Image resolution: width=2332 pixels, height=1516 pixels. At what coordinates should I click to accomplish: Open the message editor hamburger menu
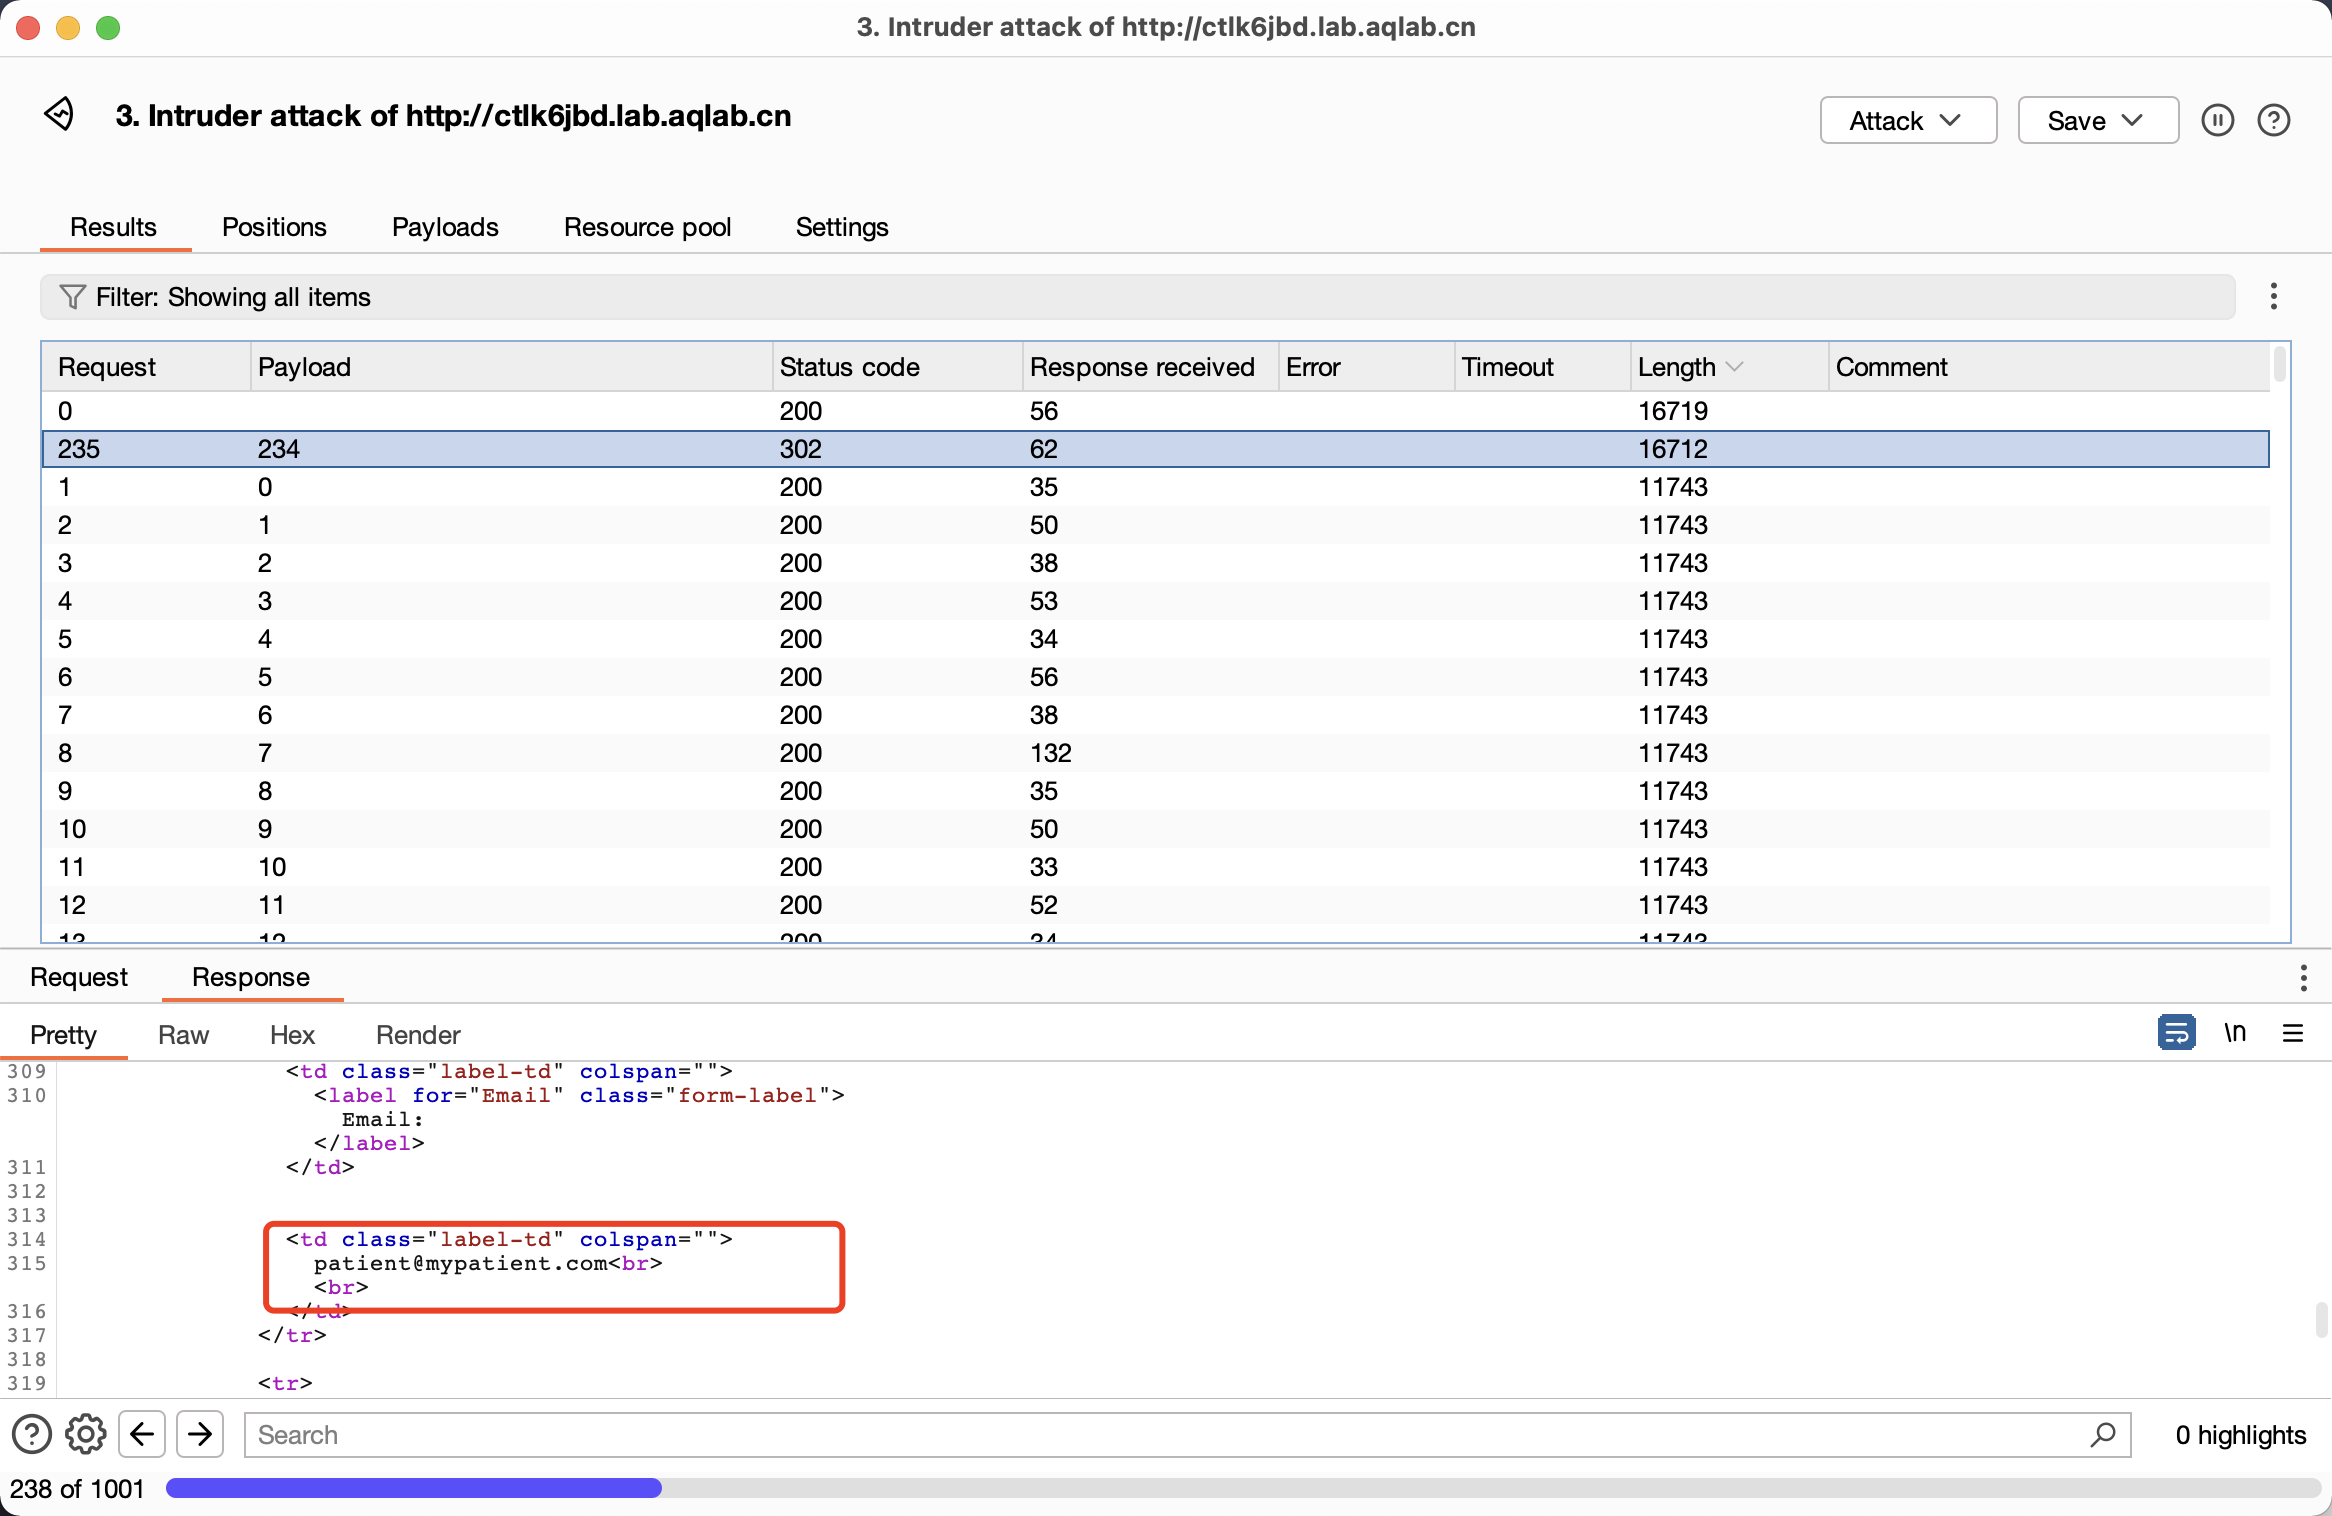point(2293,1033)
